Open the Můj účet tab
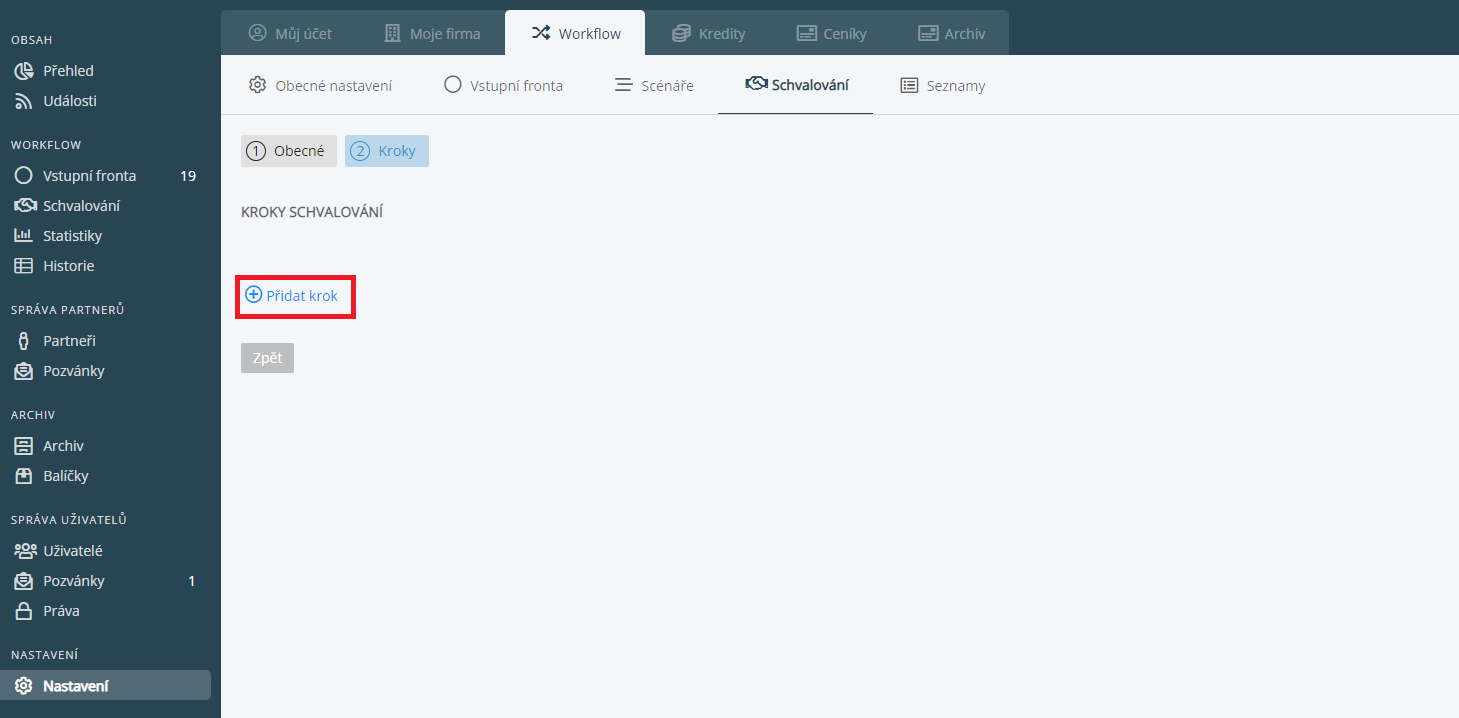1459x718 pixels. tap(290, 33)
